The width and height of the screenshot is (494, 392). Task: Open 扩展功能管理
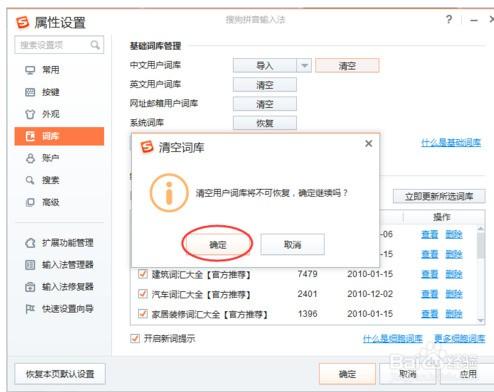(x=67, y=243)
